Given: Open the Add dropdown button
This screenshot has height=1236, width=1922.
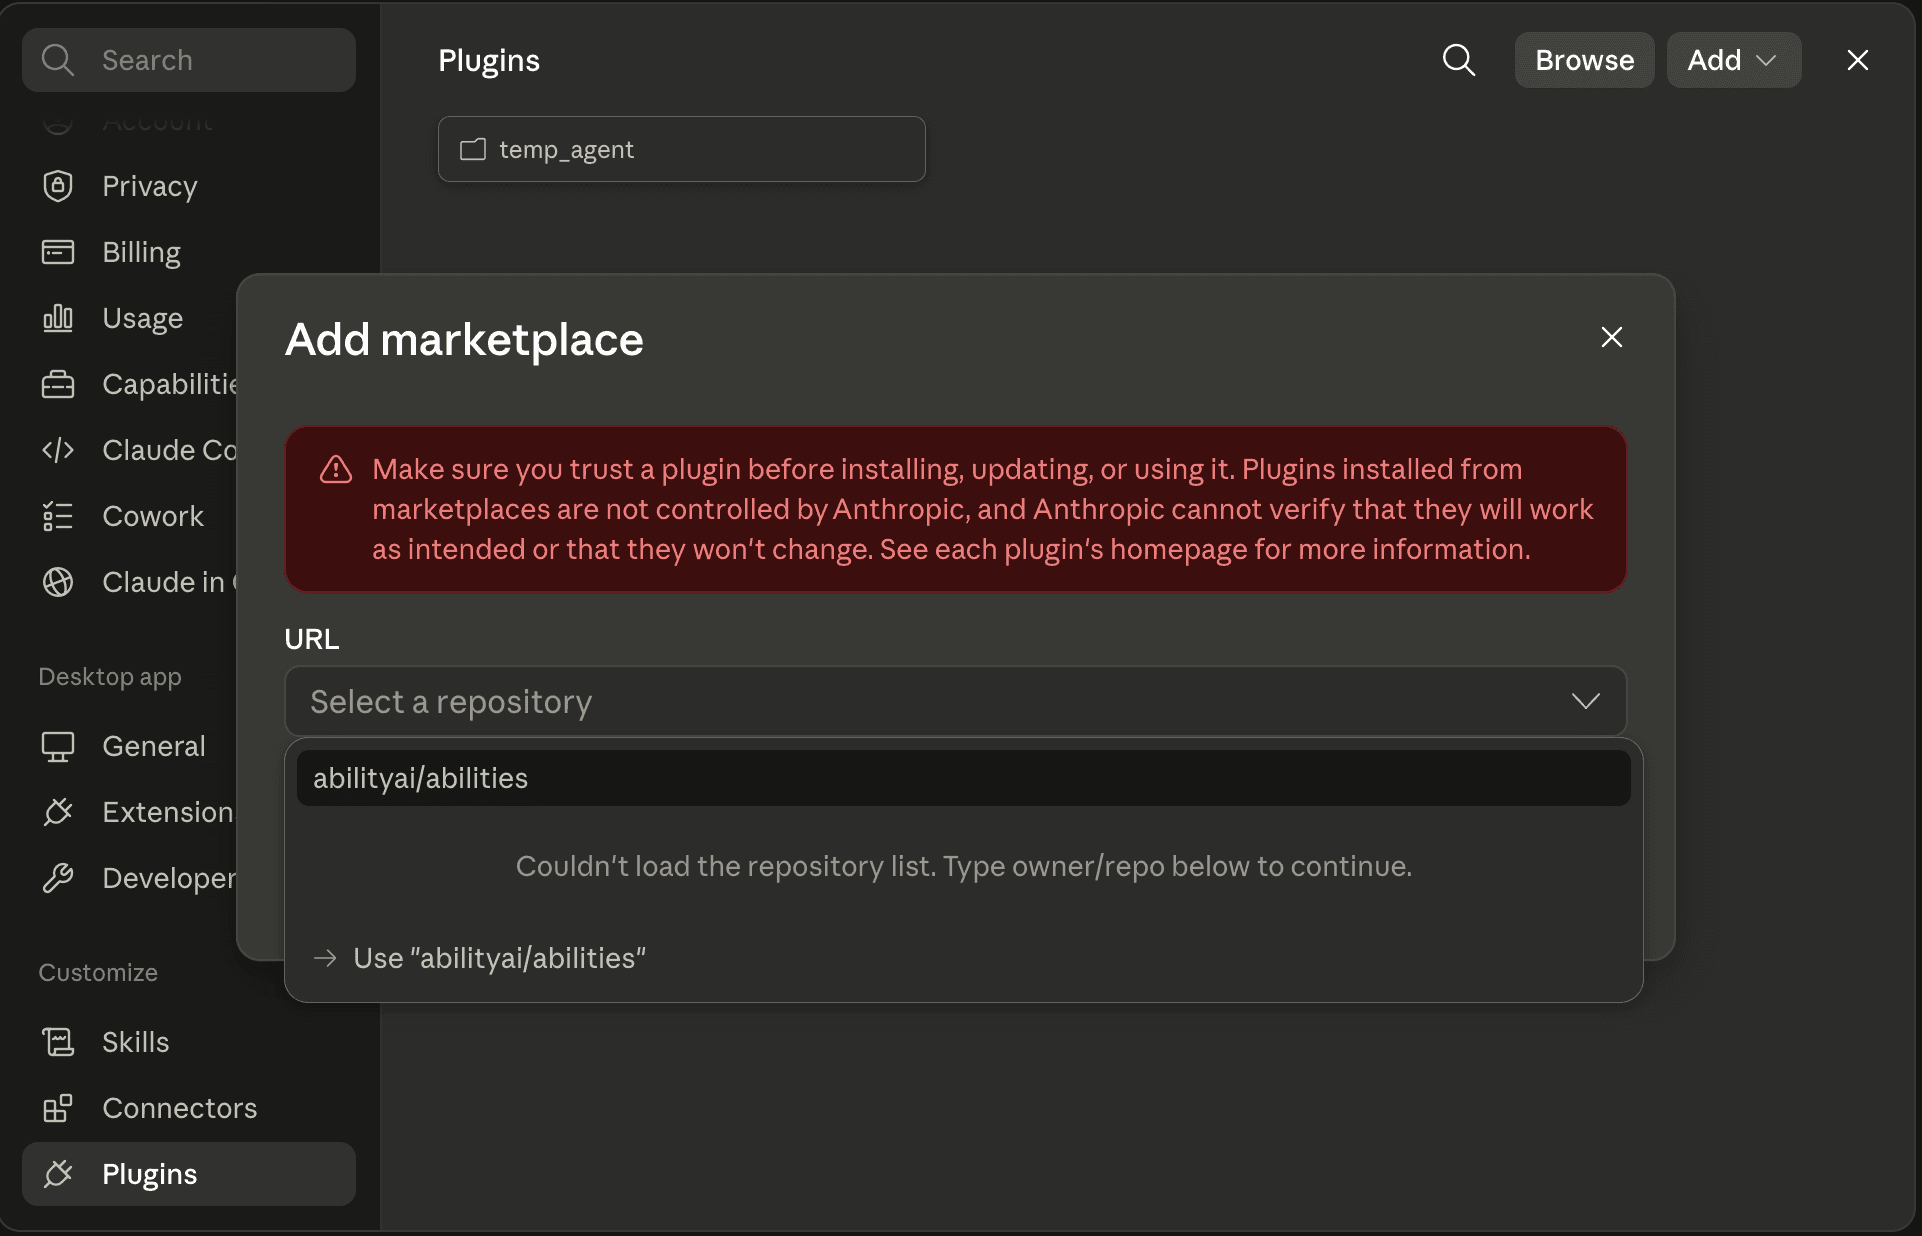Looking at the screenshot, I should [1734, 60].
